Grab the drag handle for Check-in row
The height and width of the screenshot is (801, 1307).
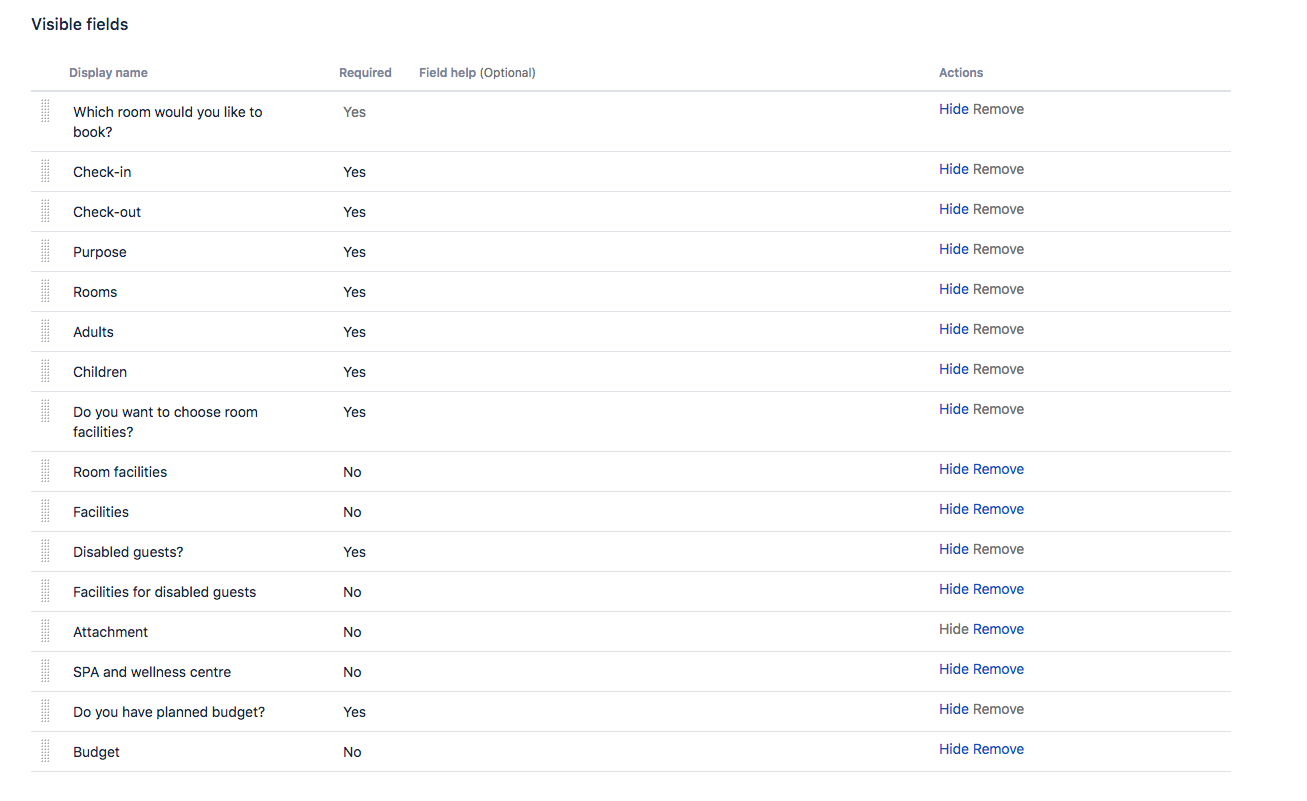coord(45,170)
